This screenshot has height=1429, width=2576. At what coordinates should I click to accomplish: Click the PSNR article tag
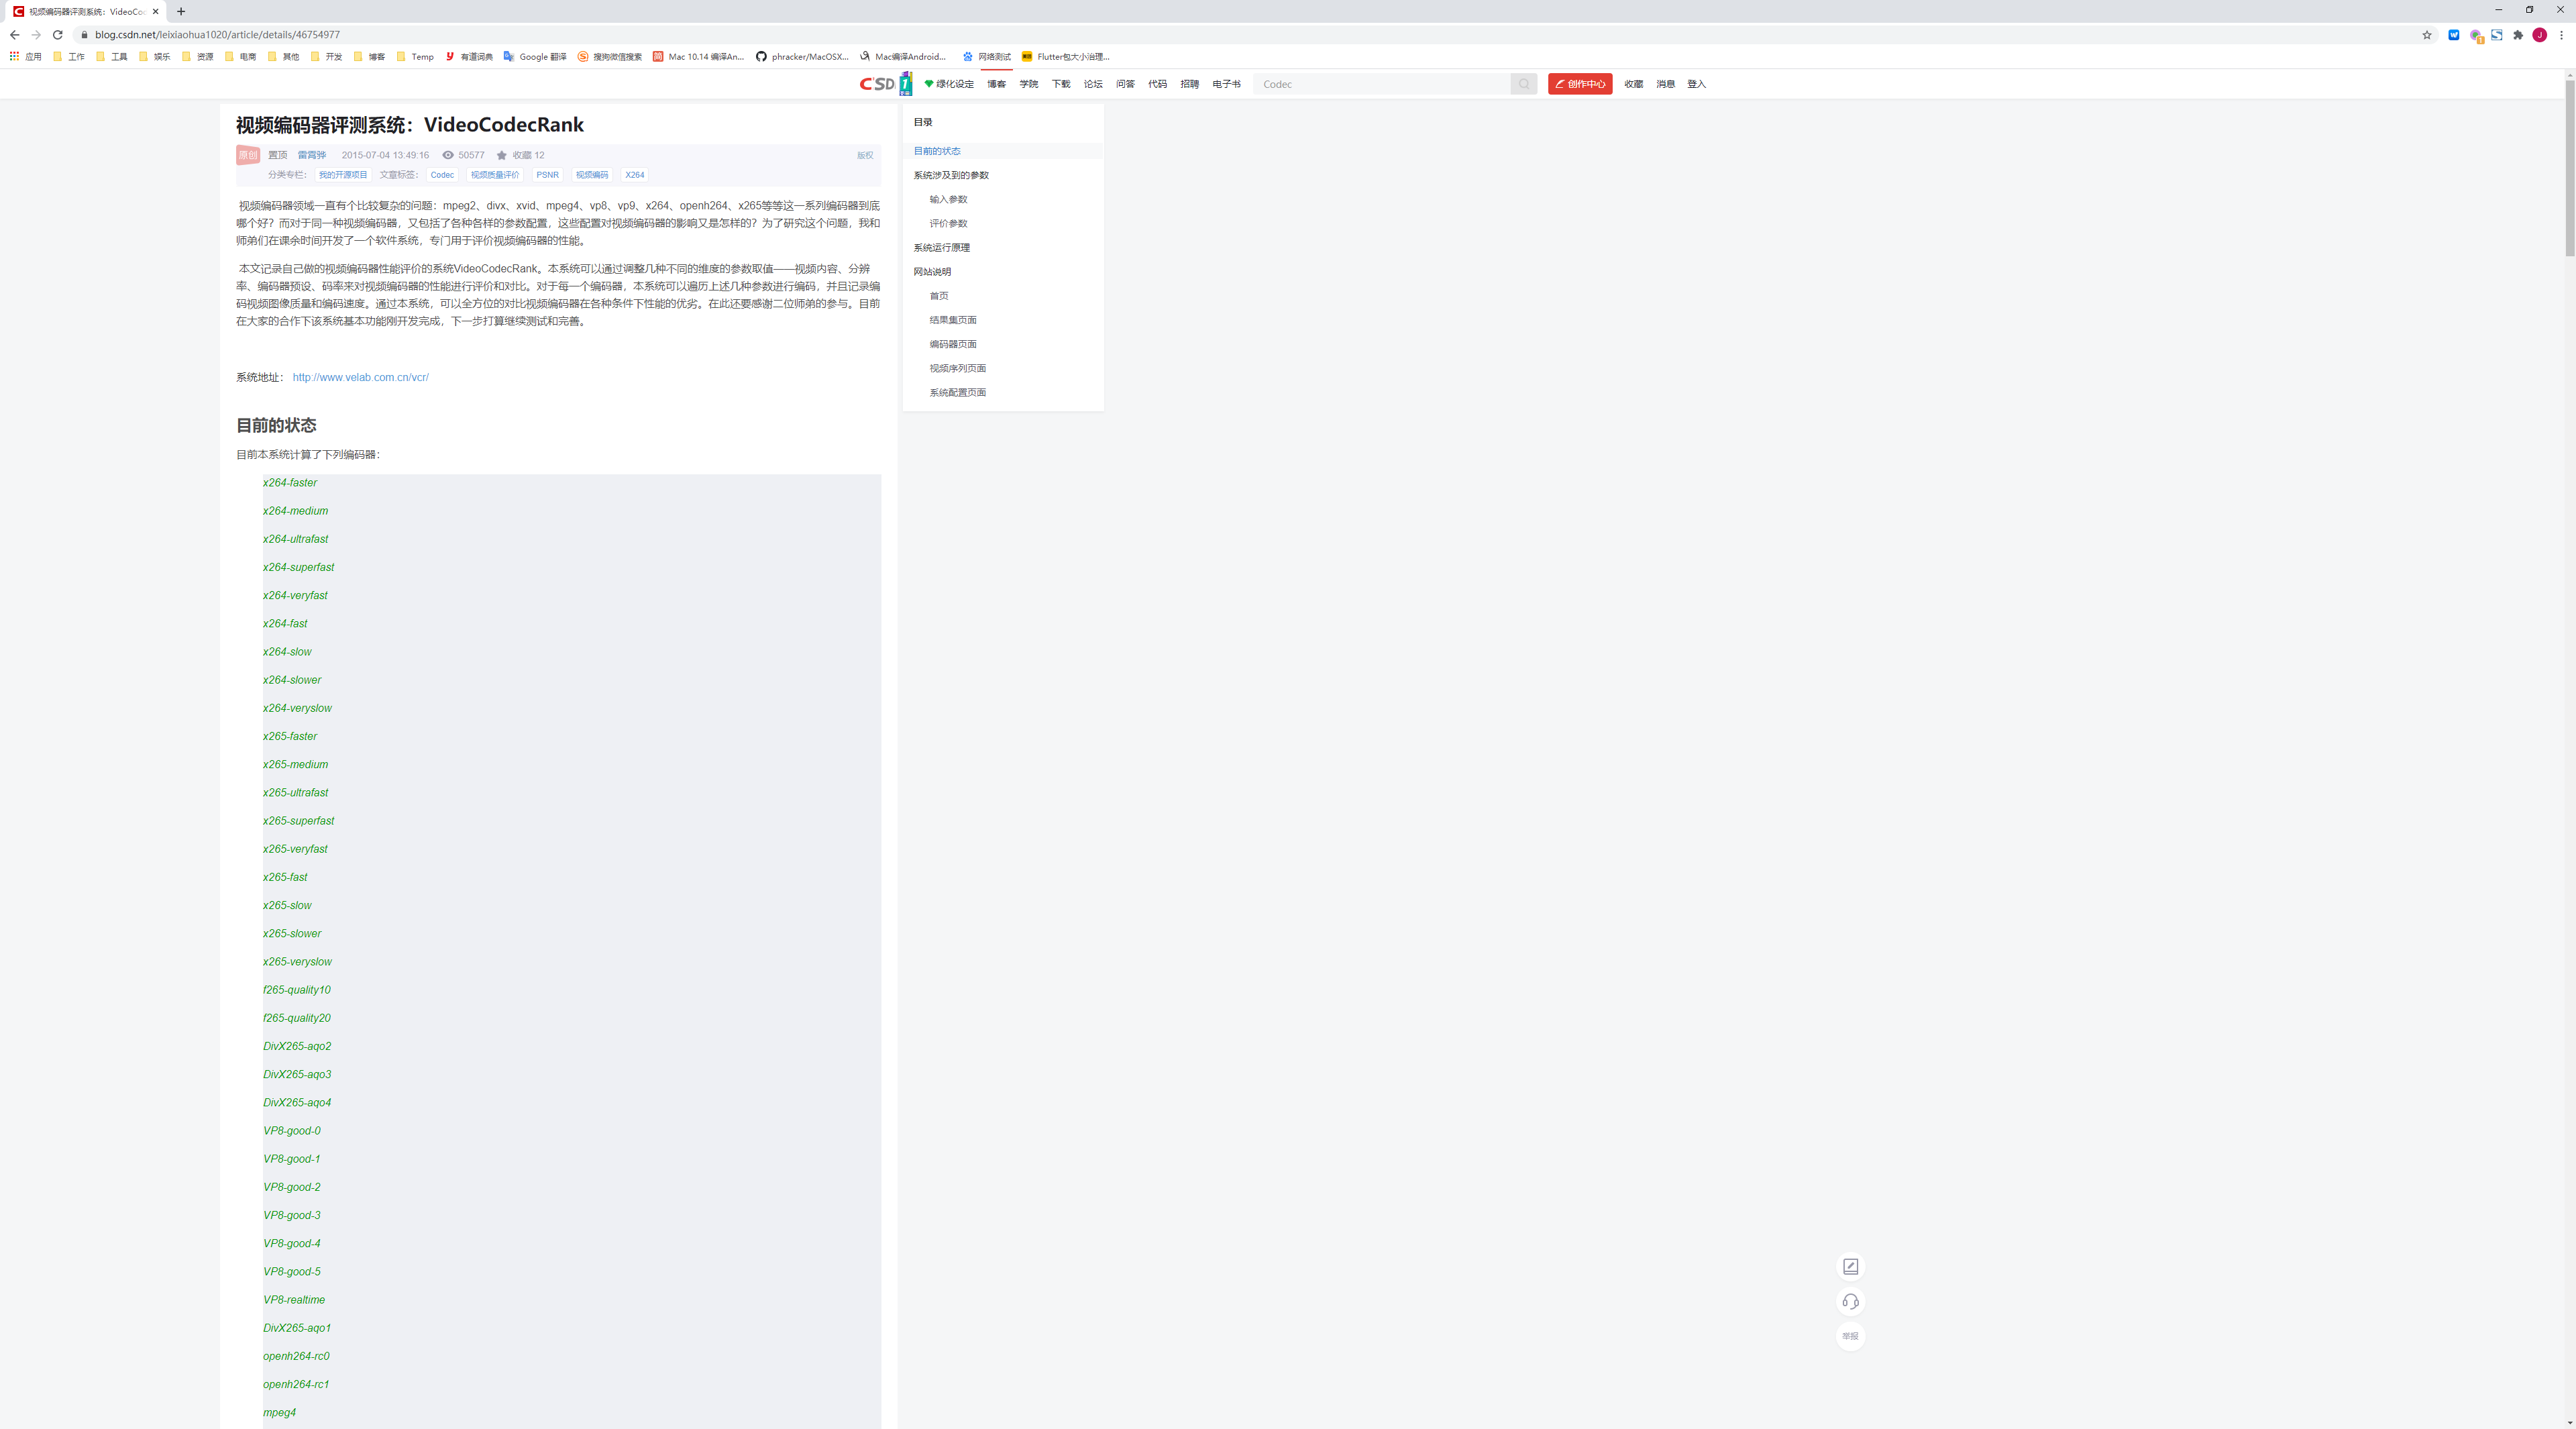(x=547, y=175)
